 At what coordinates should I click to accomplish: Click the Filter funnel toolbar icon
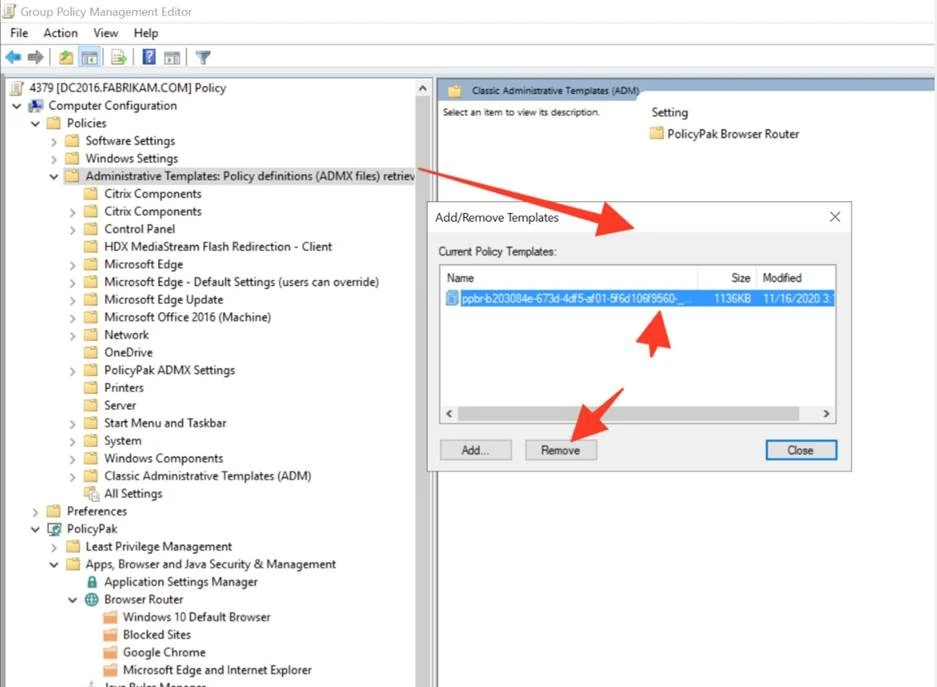pos(203,58)
